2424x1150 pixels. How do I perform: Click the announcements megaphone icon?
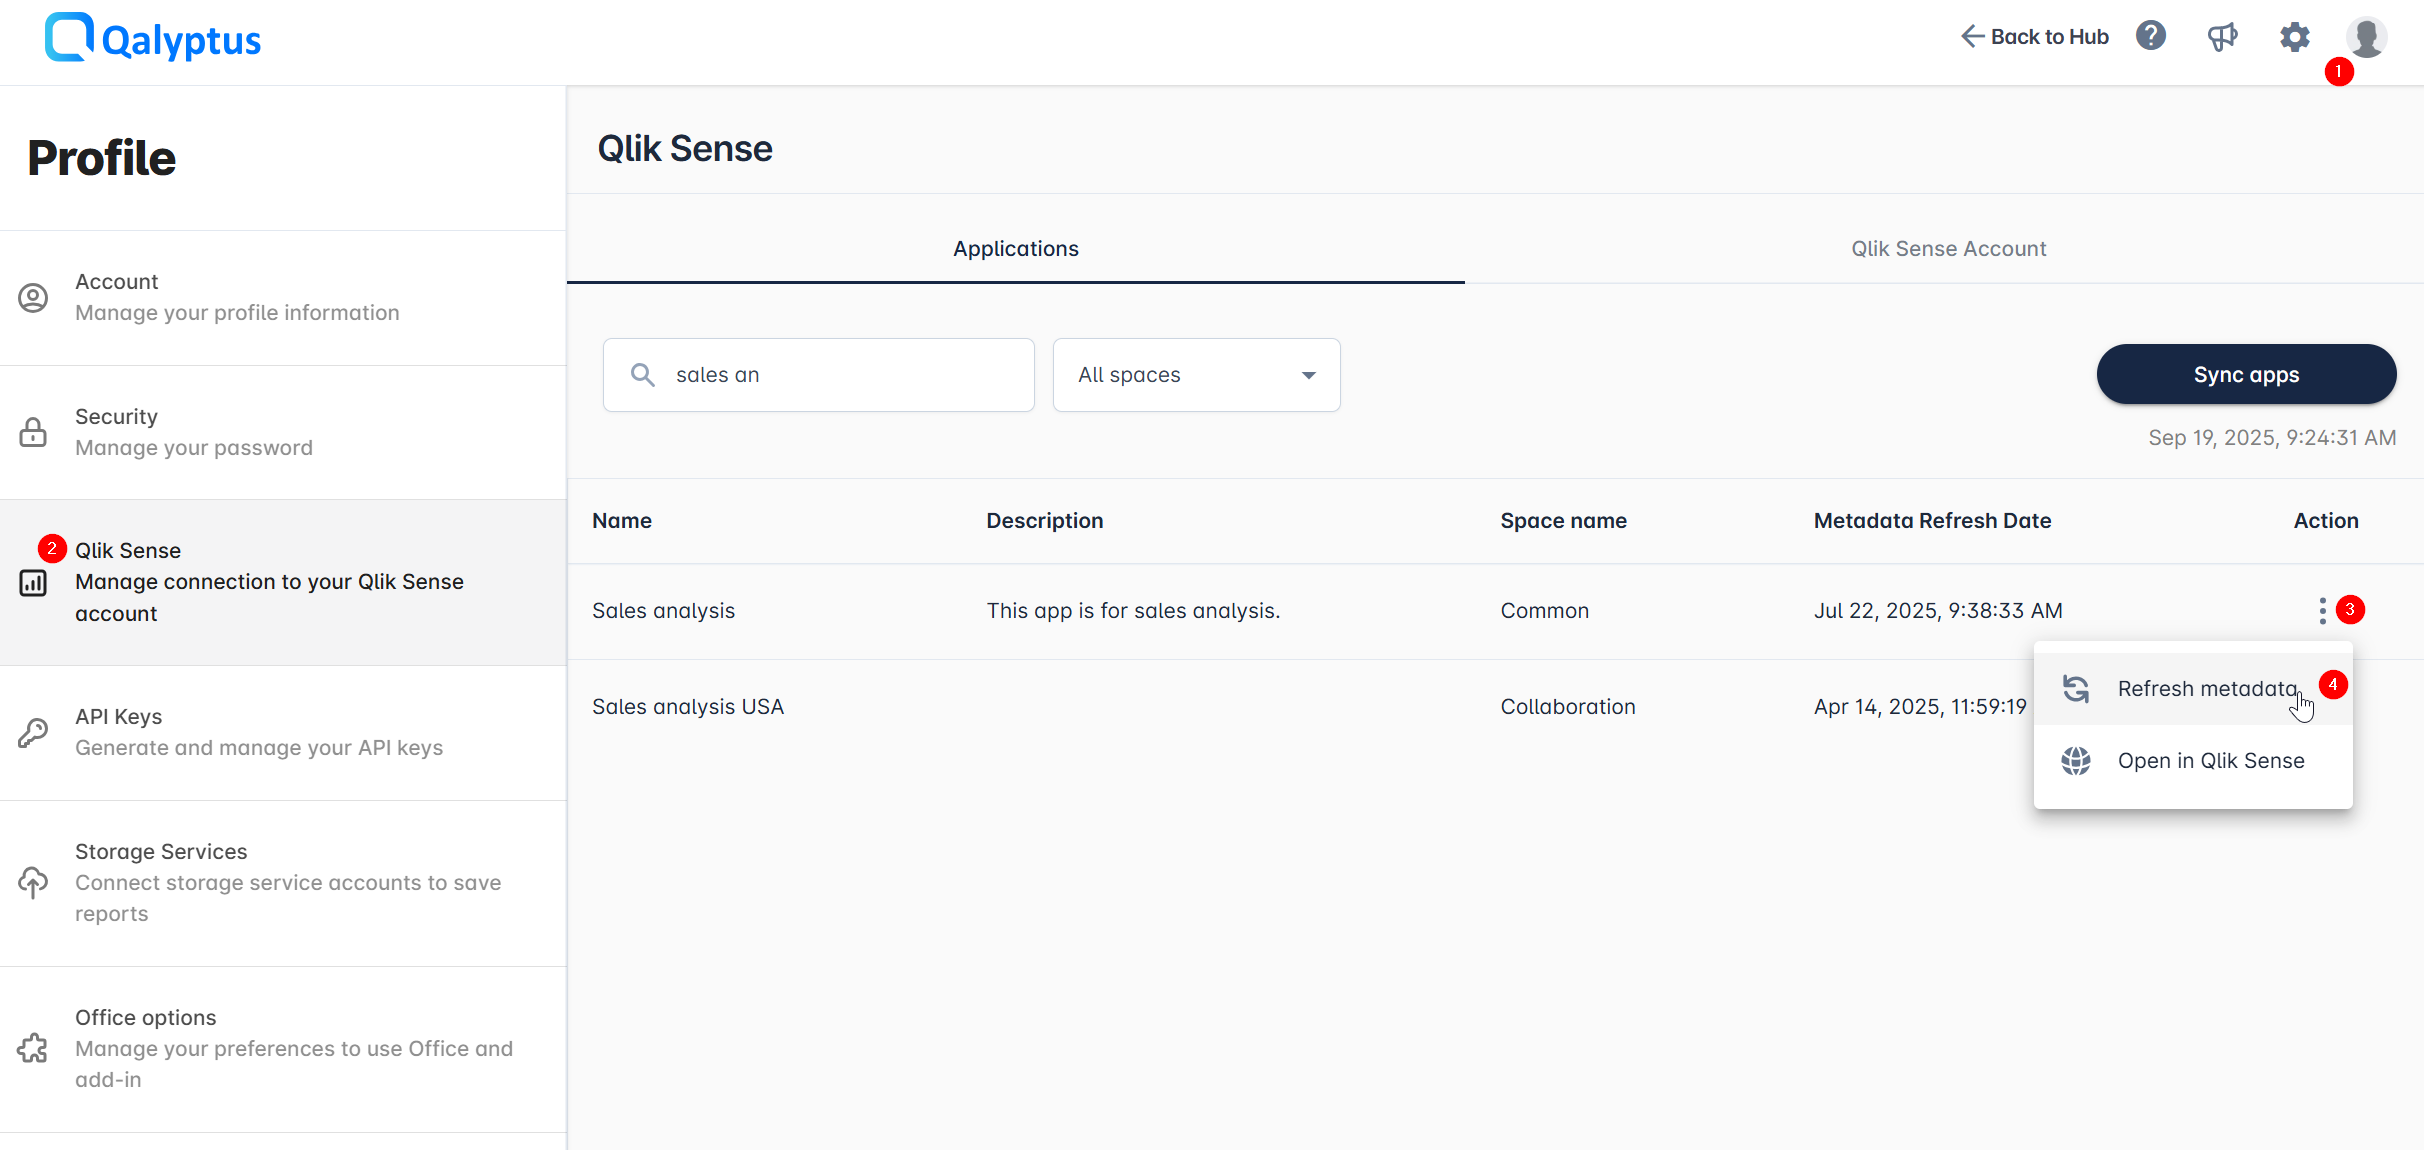2223,36
